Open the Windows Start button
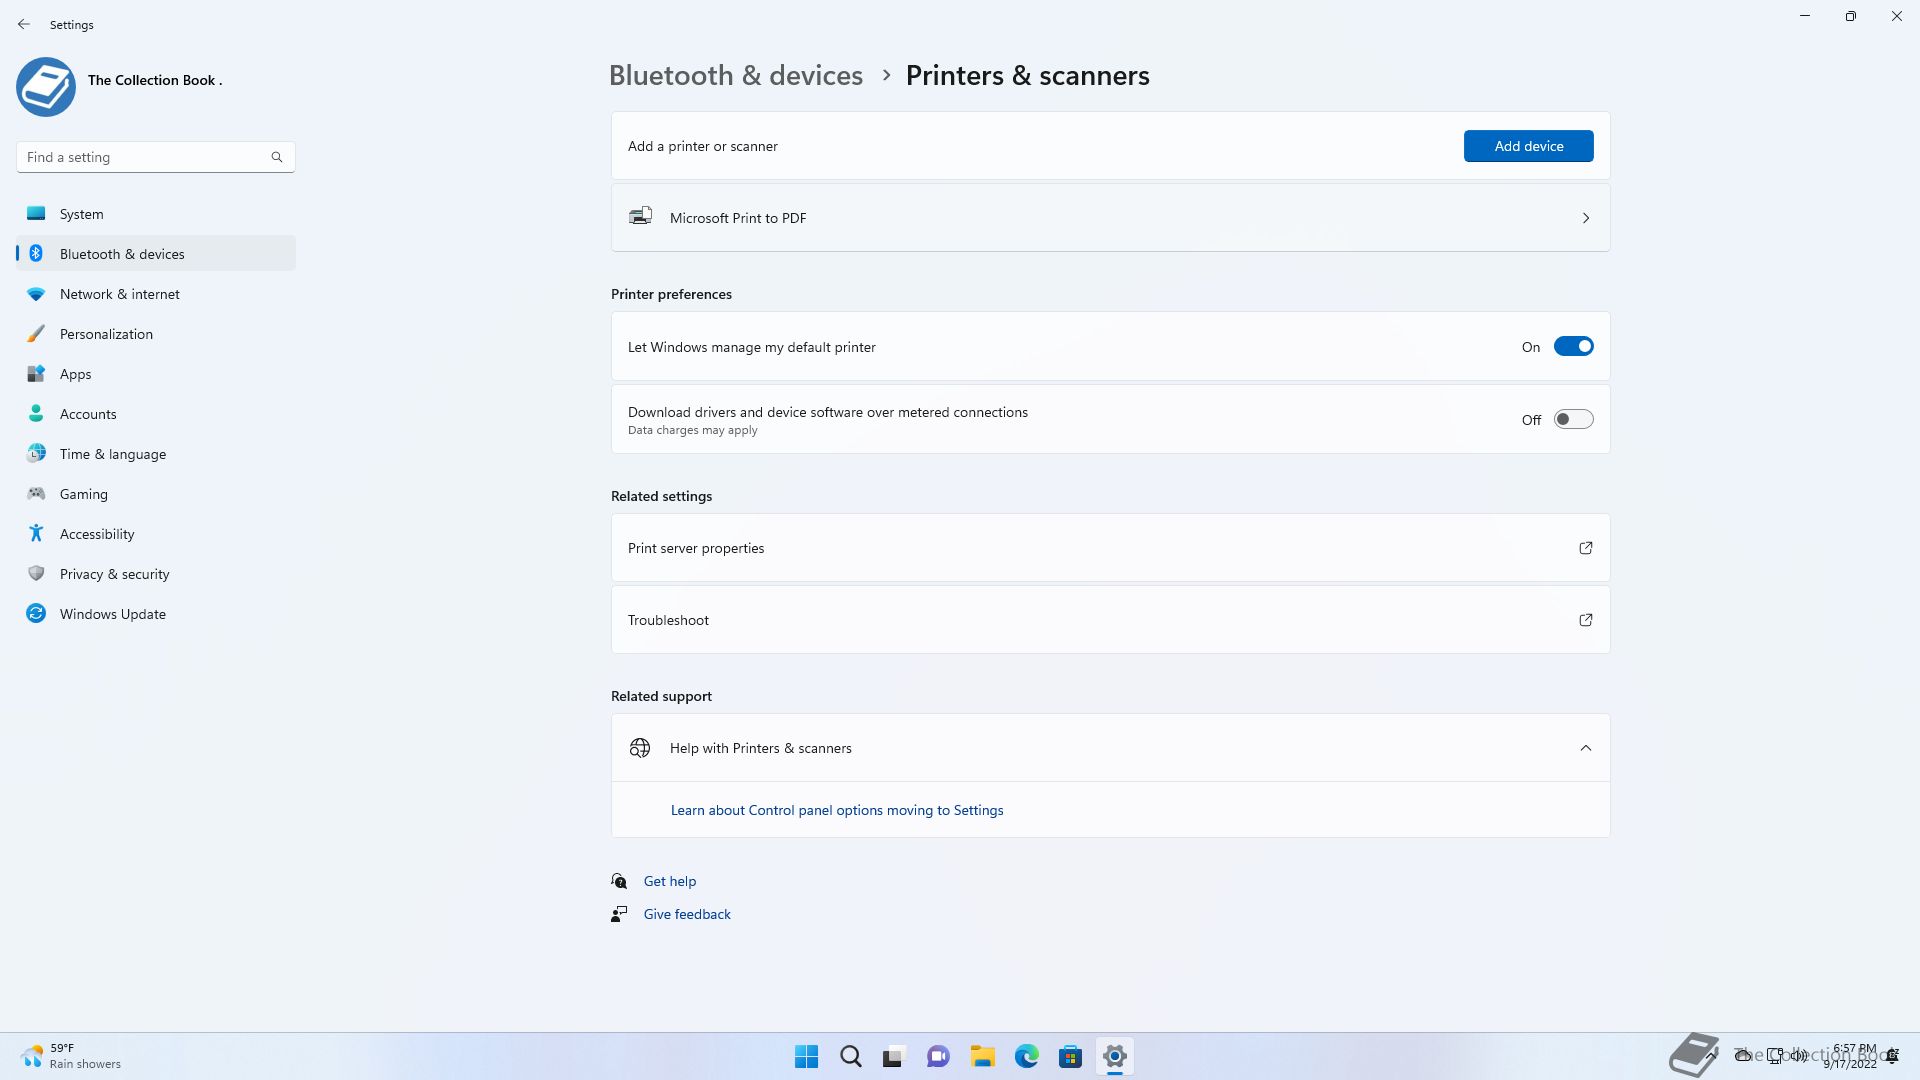Image resolution: width=1920 pixels, height=1080 pixels. coord(806,1056)
